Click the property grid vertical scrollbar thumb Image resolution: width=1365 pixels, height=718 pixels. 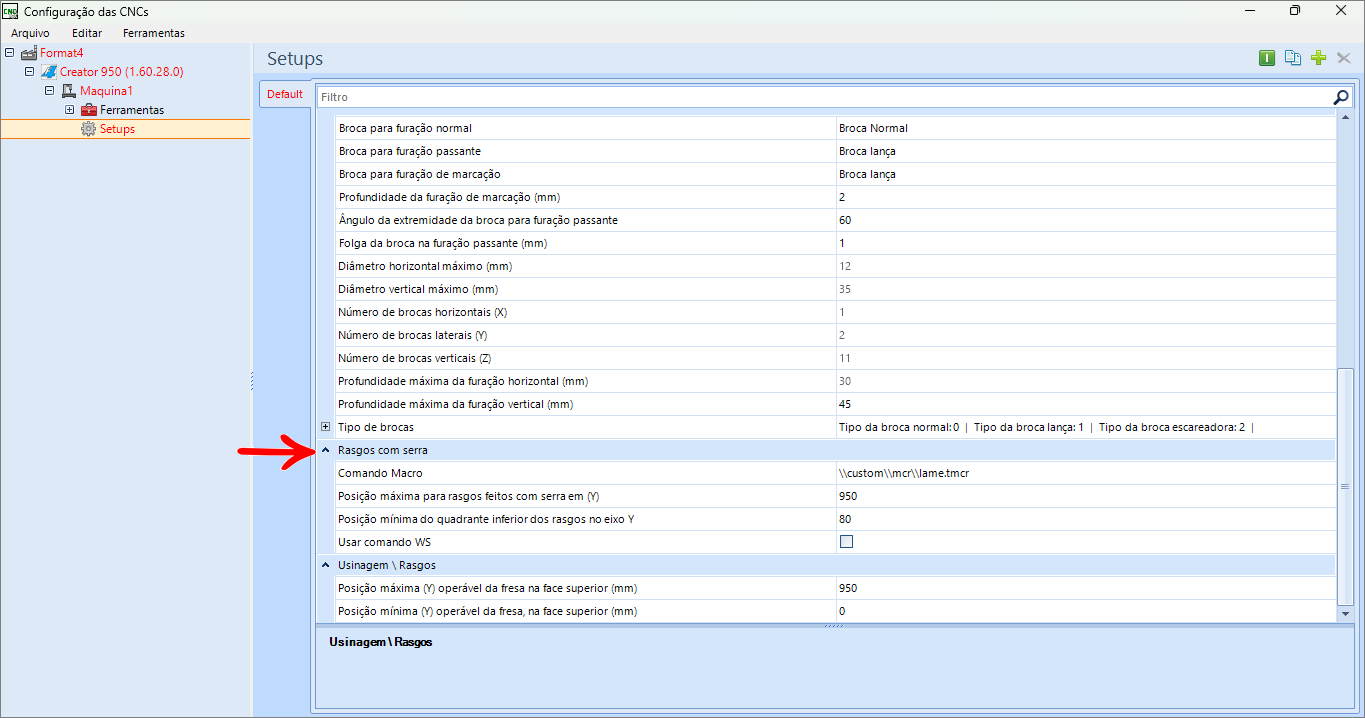pos(1345,486)
